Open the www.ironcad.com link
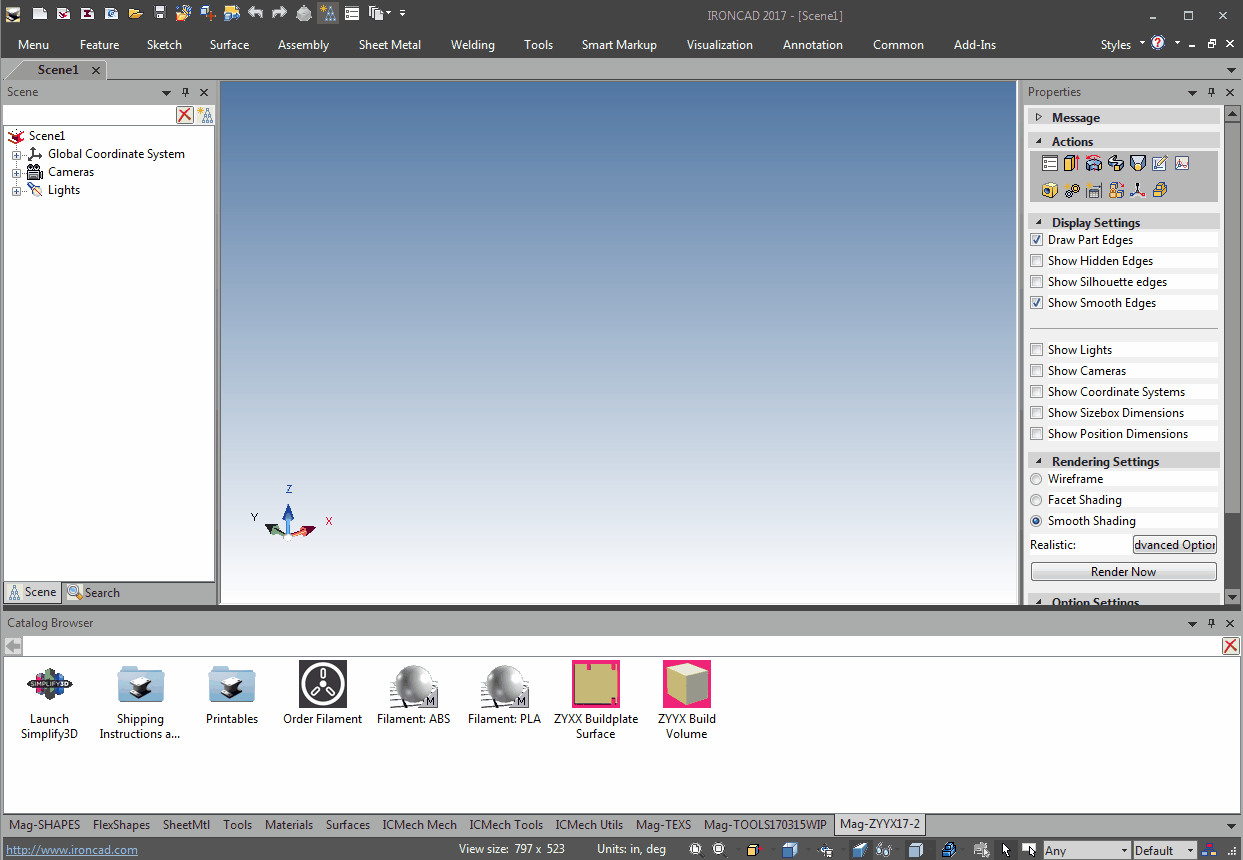Screen dimensions: 1243x860 click(72, 850)
